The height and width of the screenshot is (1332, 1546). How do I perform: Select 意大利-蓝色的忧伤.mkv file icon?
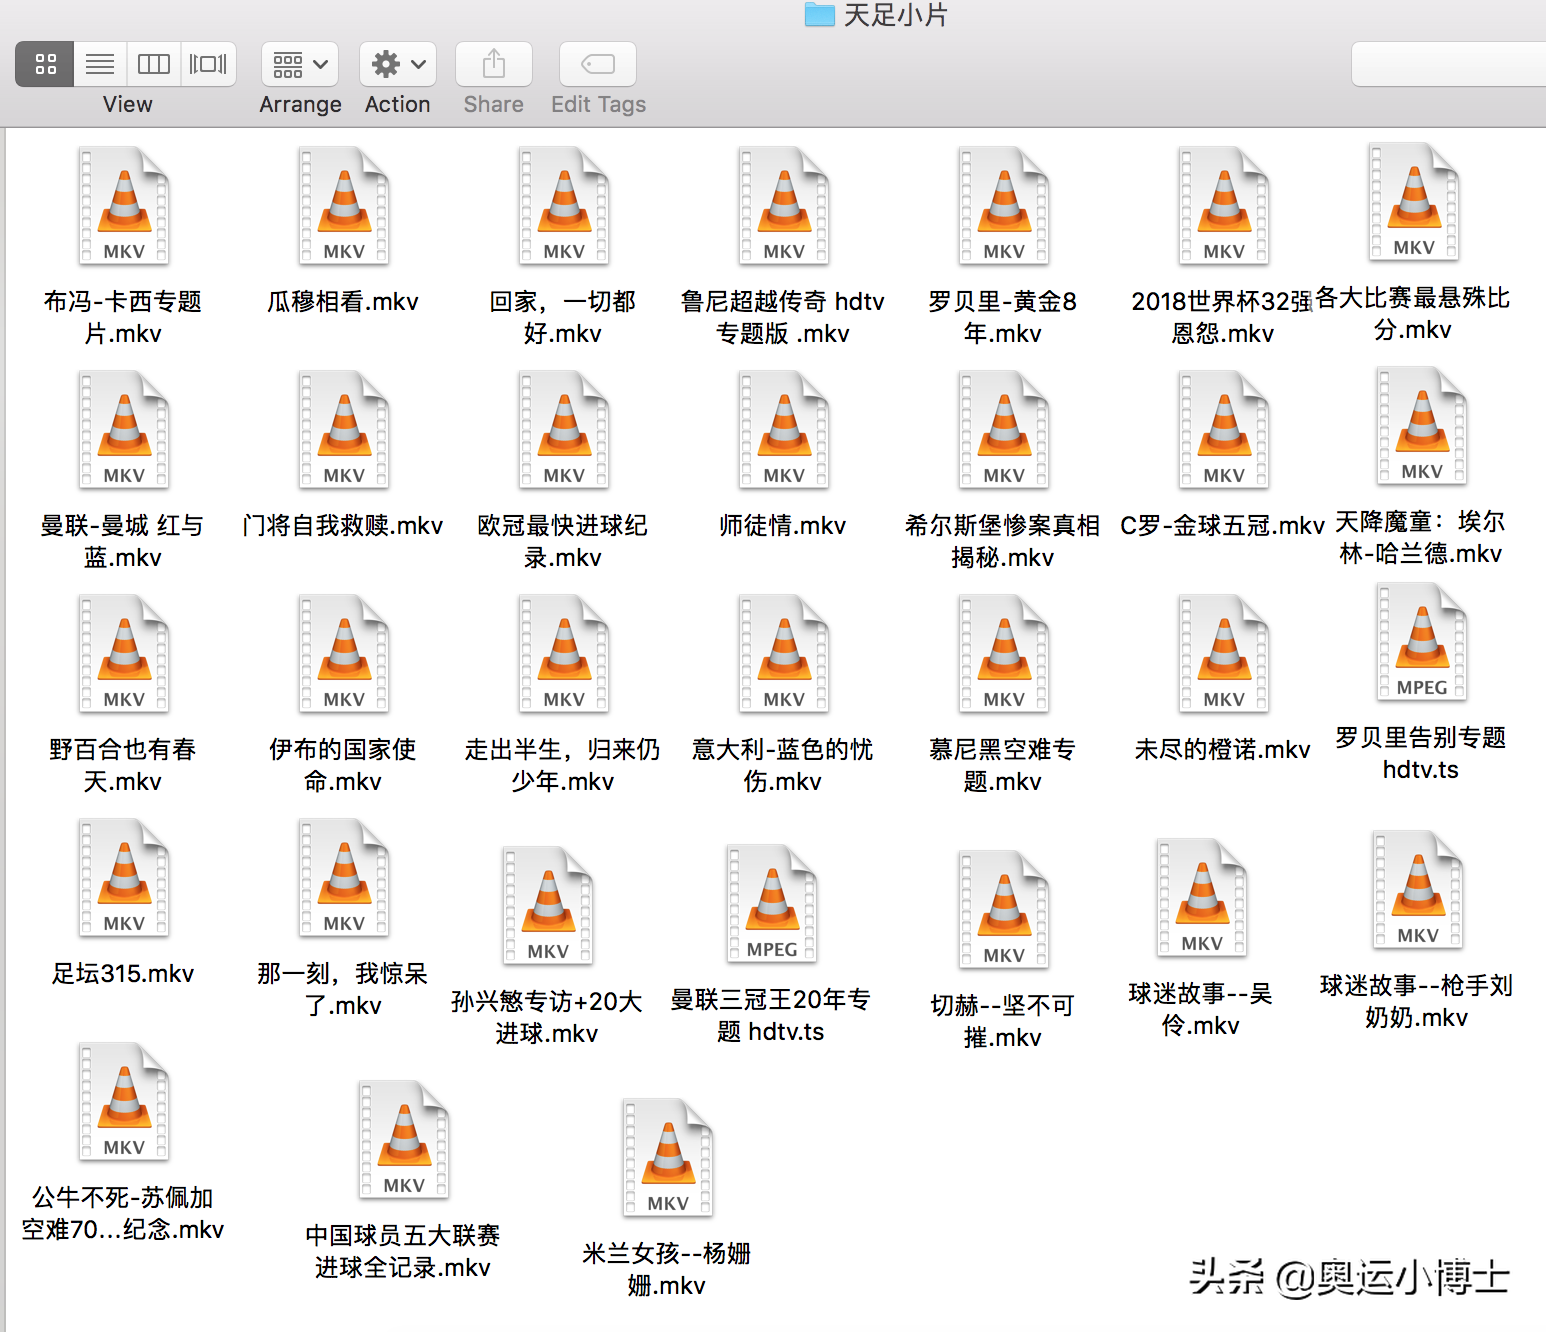click(784, 654)
